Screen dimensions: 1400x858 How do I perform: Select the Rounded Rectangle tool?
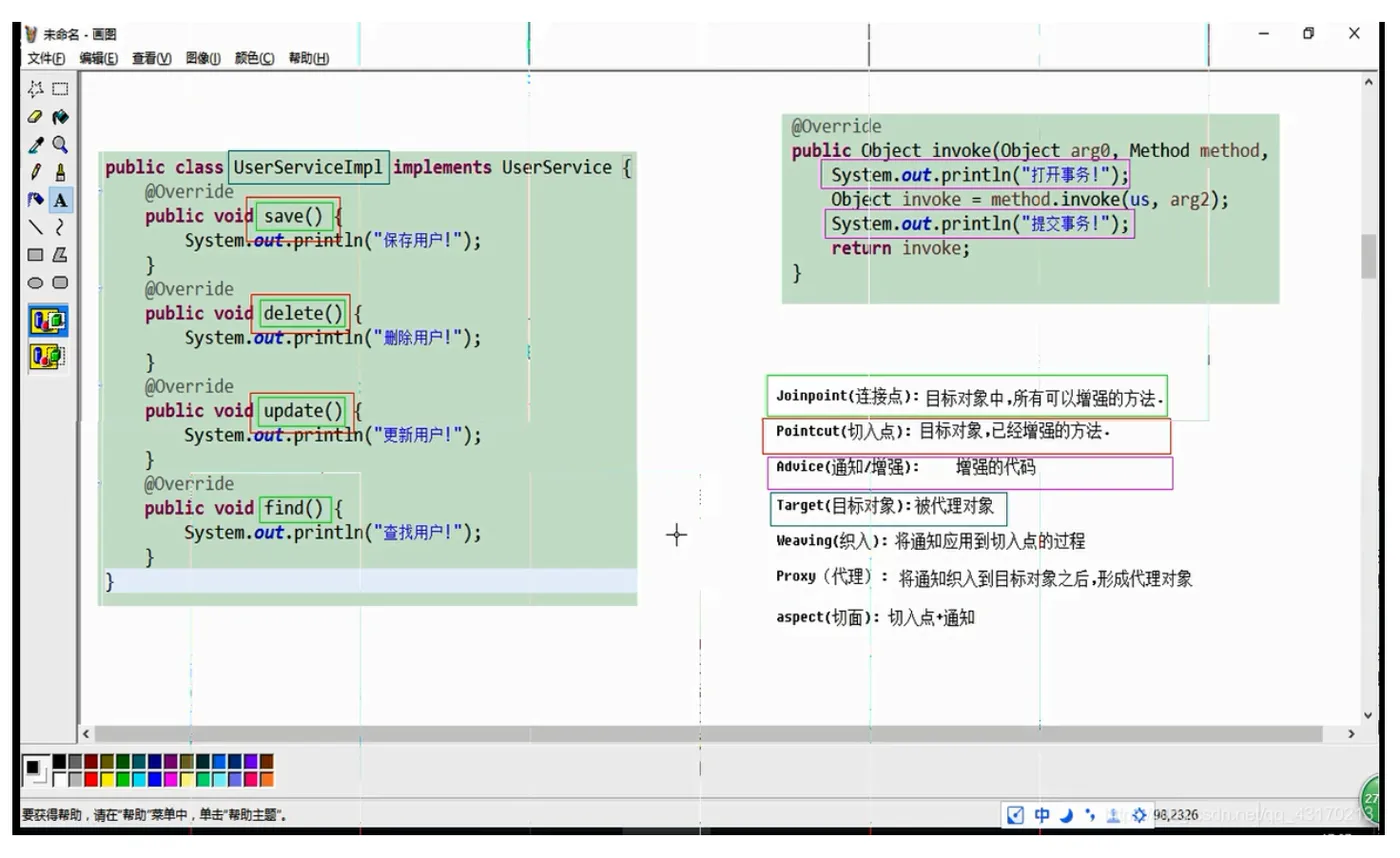coord(60,283)
